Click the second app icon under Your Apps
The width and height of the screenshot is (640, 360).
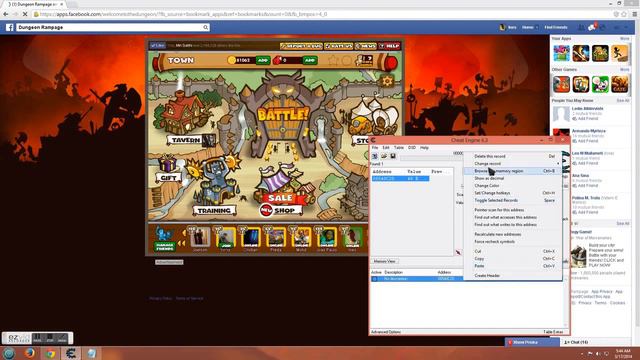(581, 53)
